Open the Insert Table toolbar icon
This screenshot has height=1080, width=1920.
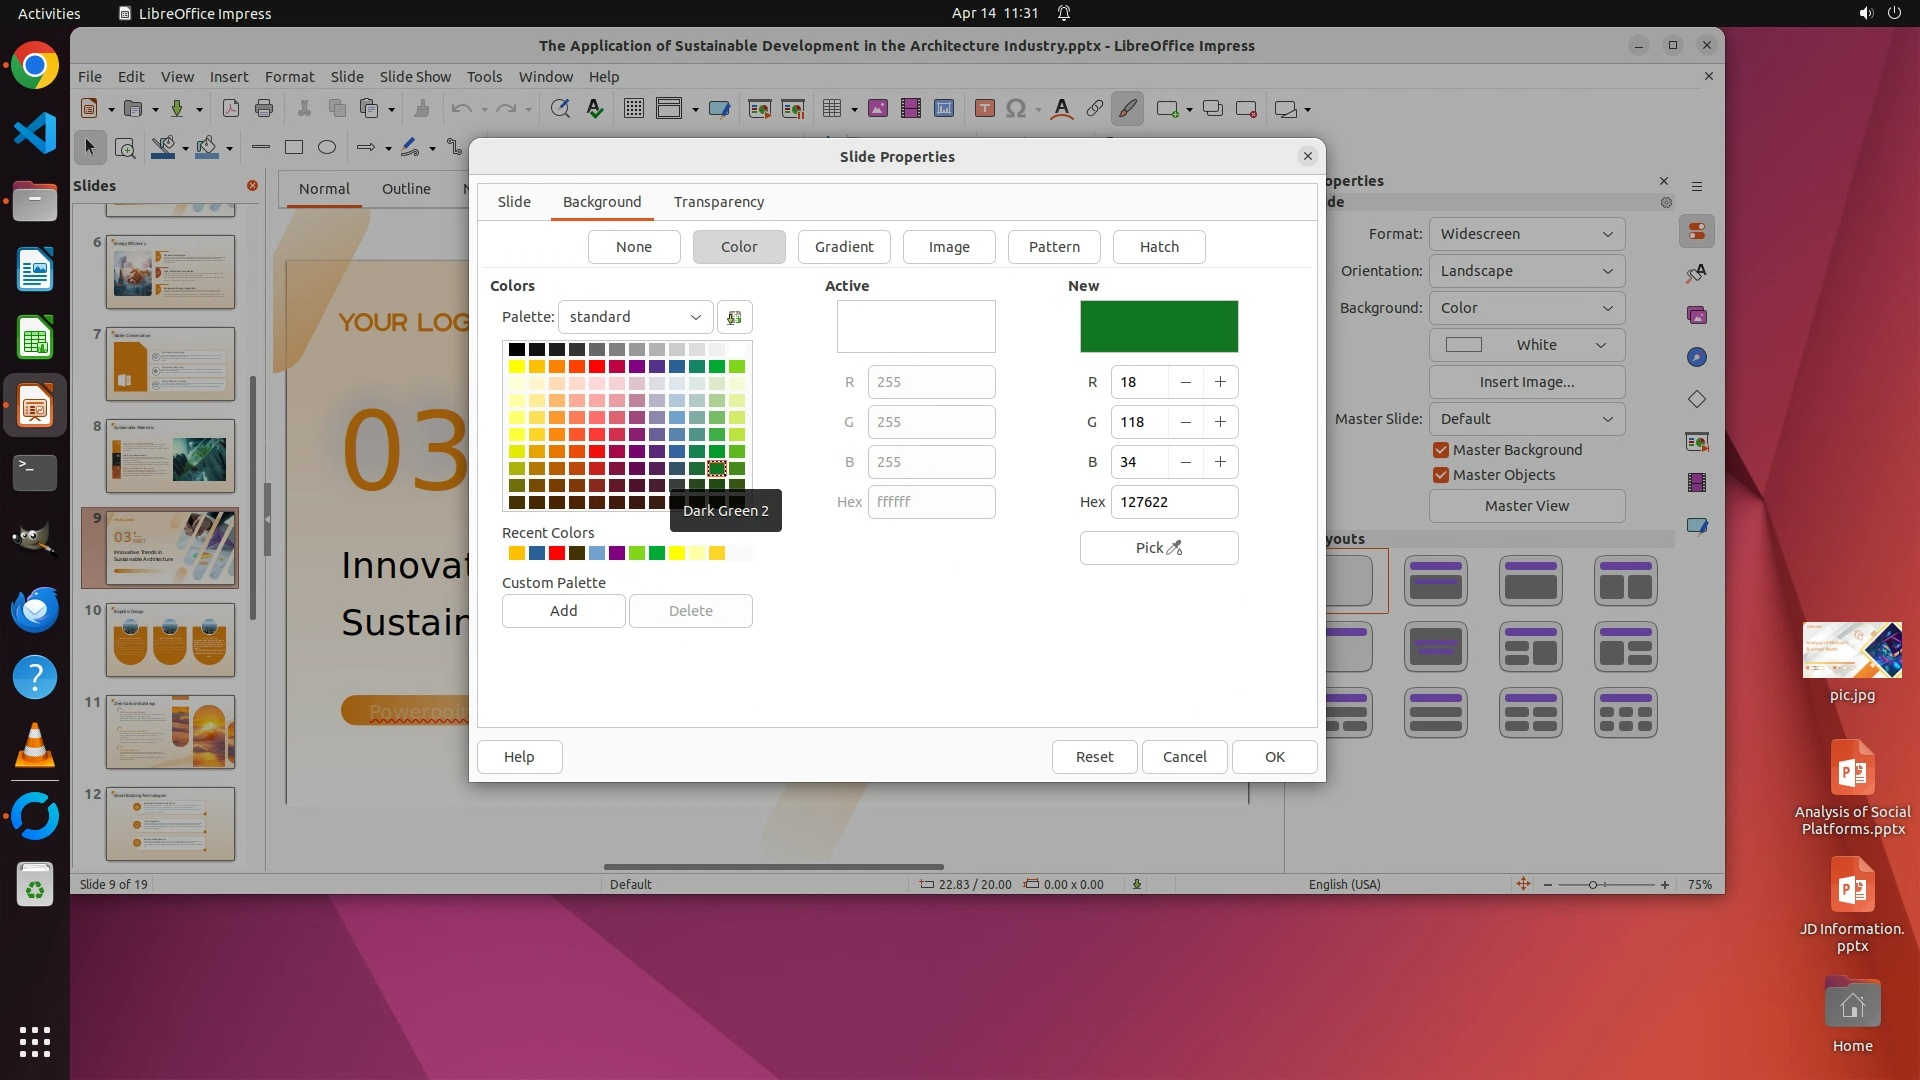831,109
